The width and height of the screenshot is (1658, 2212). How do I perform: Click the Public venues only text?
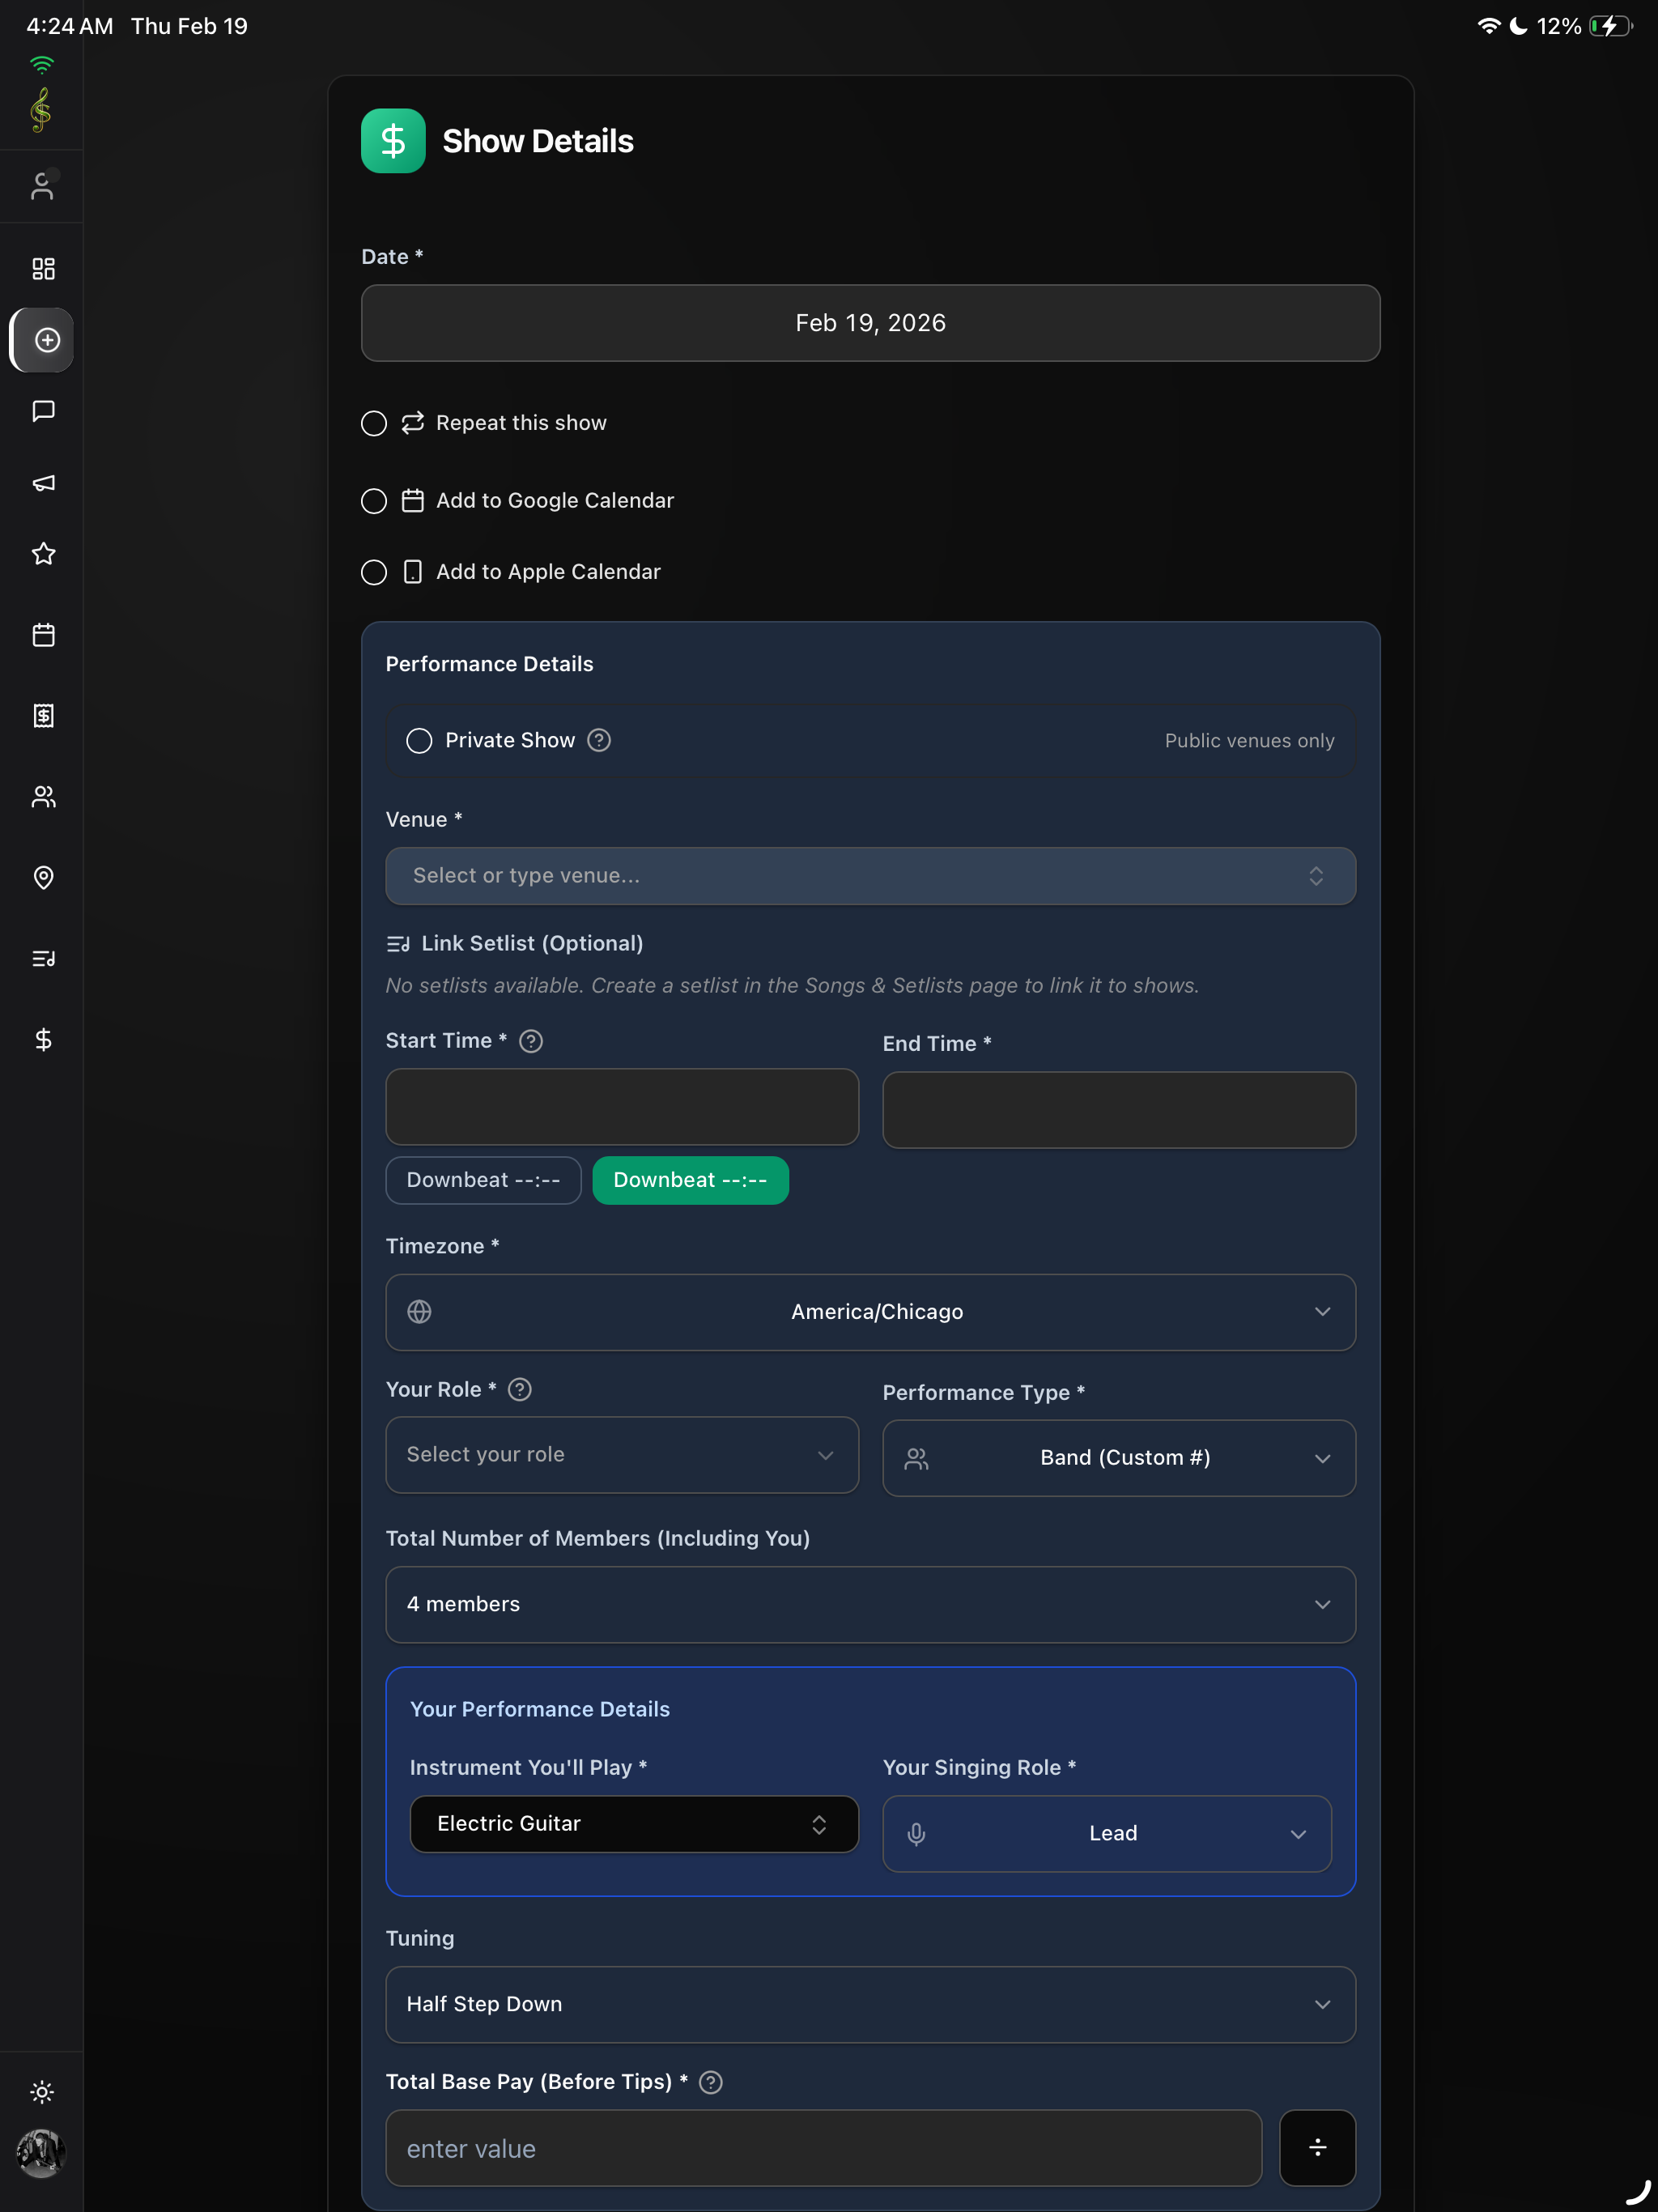(x=1249, y=741)
